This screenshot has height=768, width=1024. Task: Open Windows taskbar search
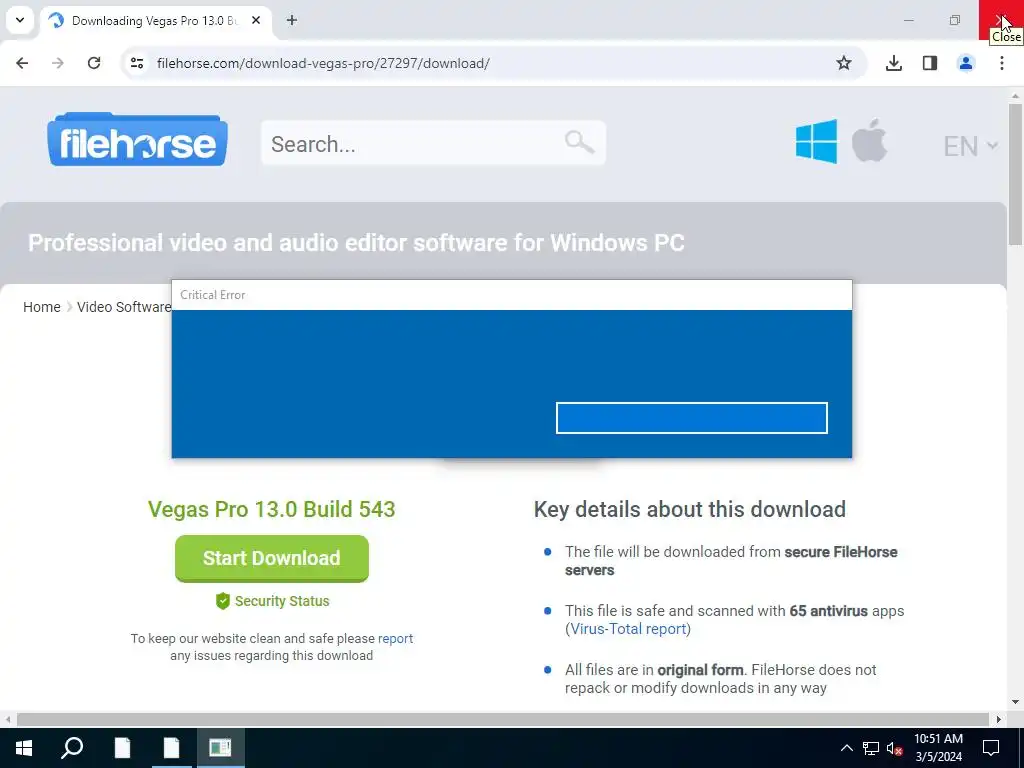tap(72, 748)
